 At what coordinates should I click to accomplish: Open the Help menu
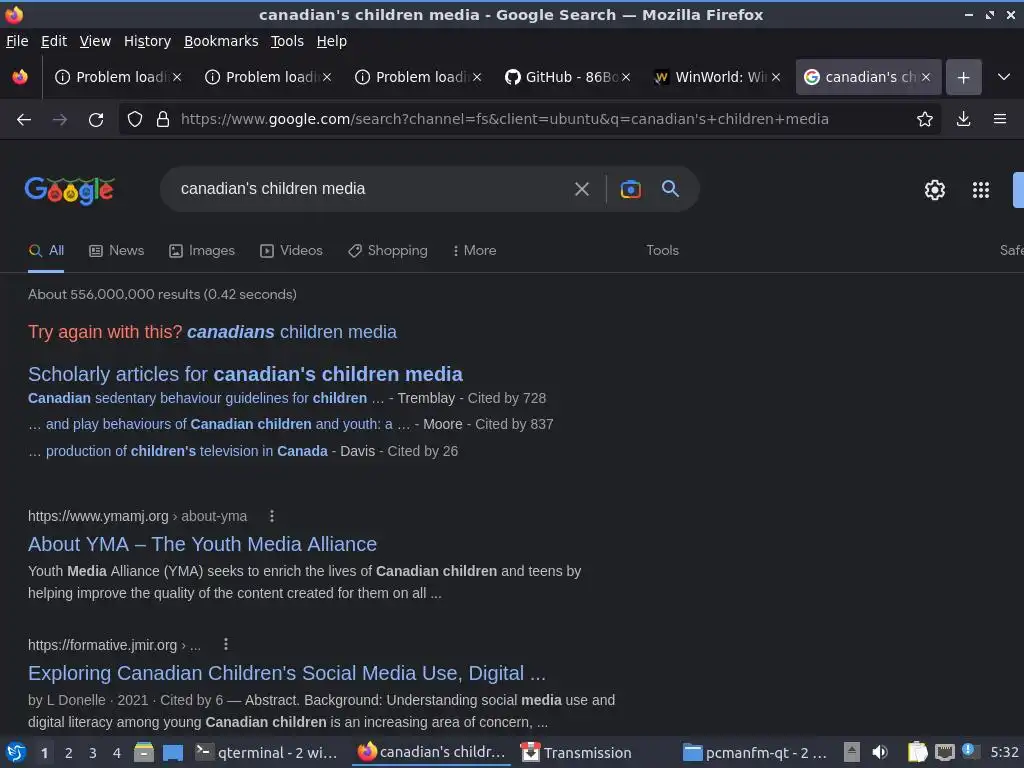click(332, 41)
